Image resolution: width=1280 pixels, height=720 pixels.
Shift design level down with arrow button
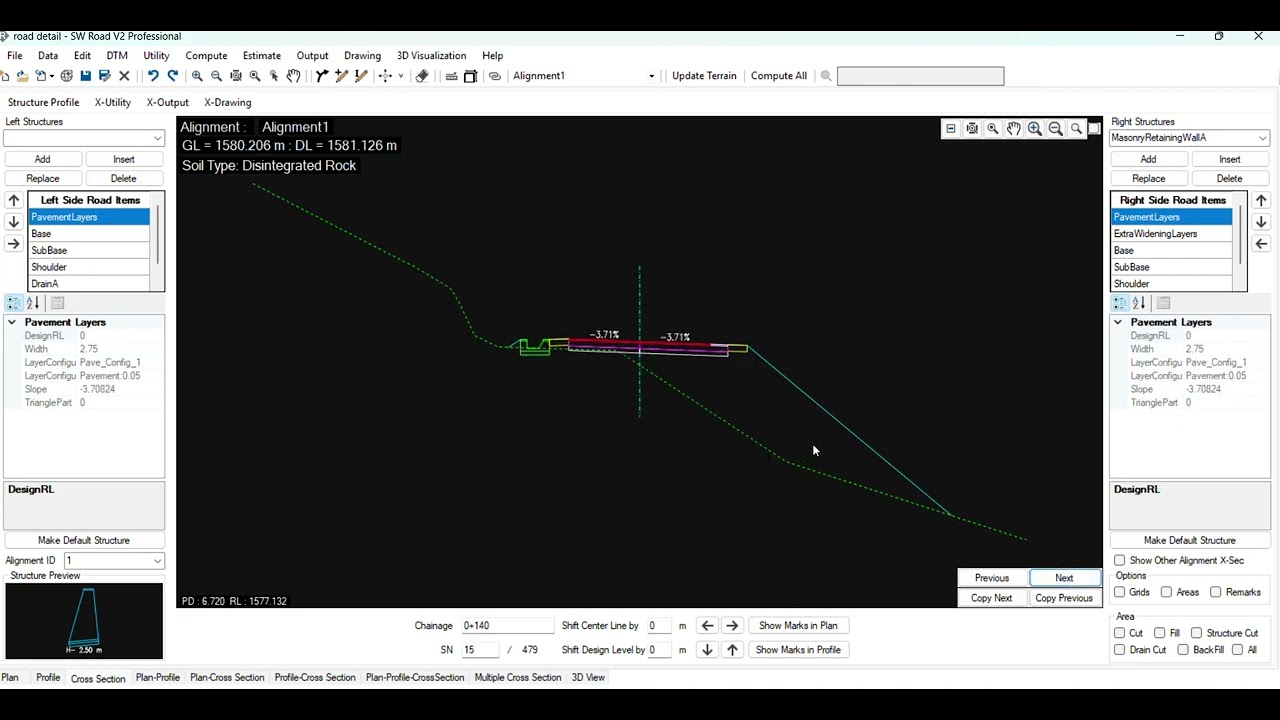(708, 650)
